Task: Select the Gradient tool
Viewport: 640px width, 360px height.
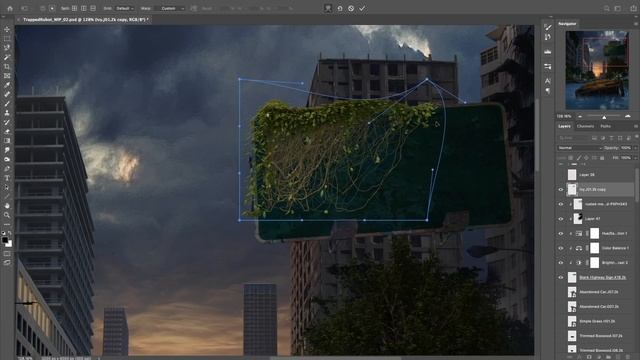Action: (x=7, y=141)
